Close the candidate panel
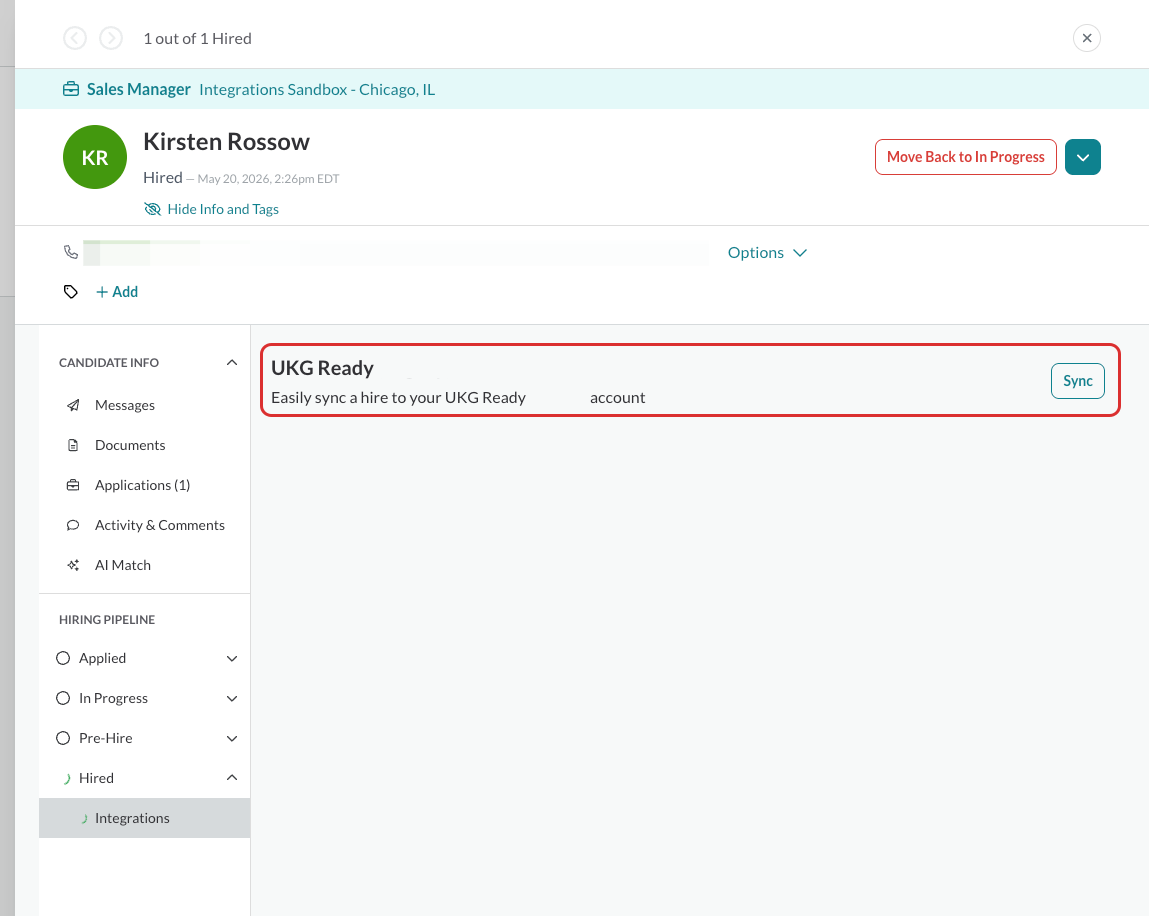This screenshot has height=916, width=1149. pyautogui.click(x=1087, y=38)
